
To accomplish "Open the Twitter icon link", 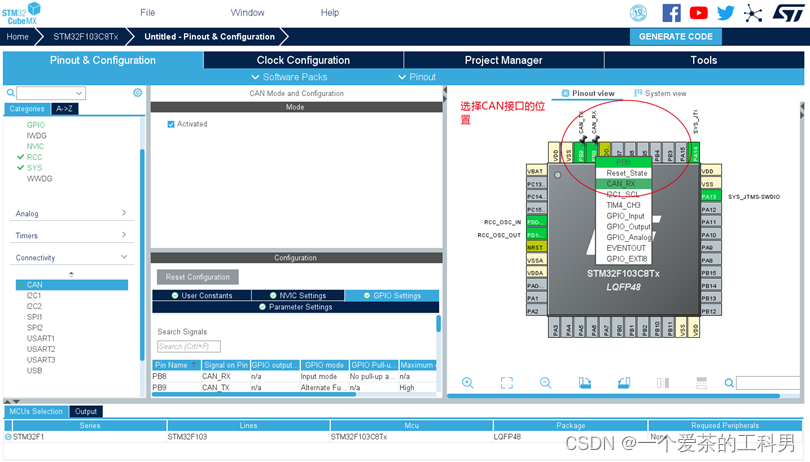I will 726,13.
